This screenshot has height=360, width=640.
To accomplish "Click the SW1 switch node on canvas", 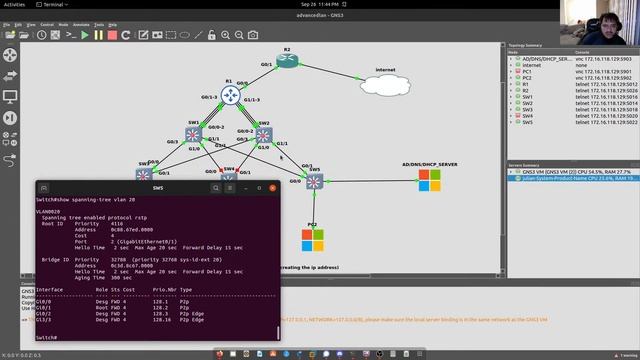I will tap(193, 135).
